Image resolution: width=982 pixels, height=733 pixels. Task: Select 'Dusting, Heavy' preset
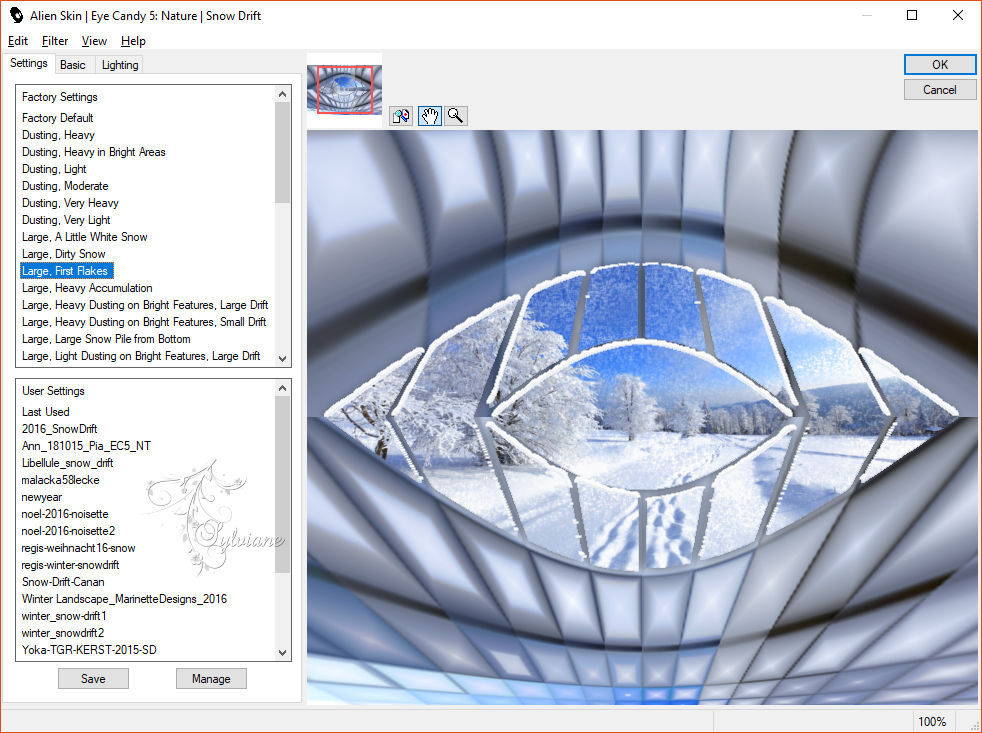58,135
